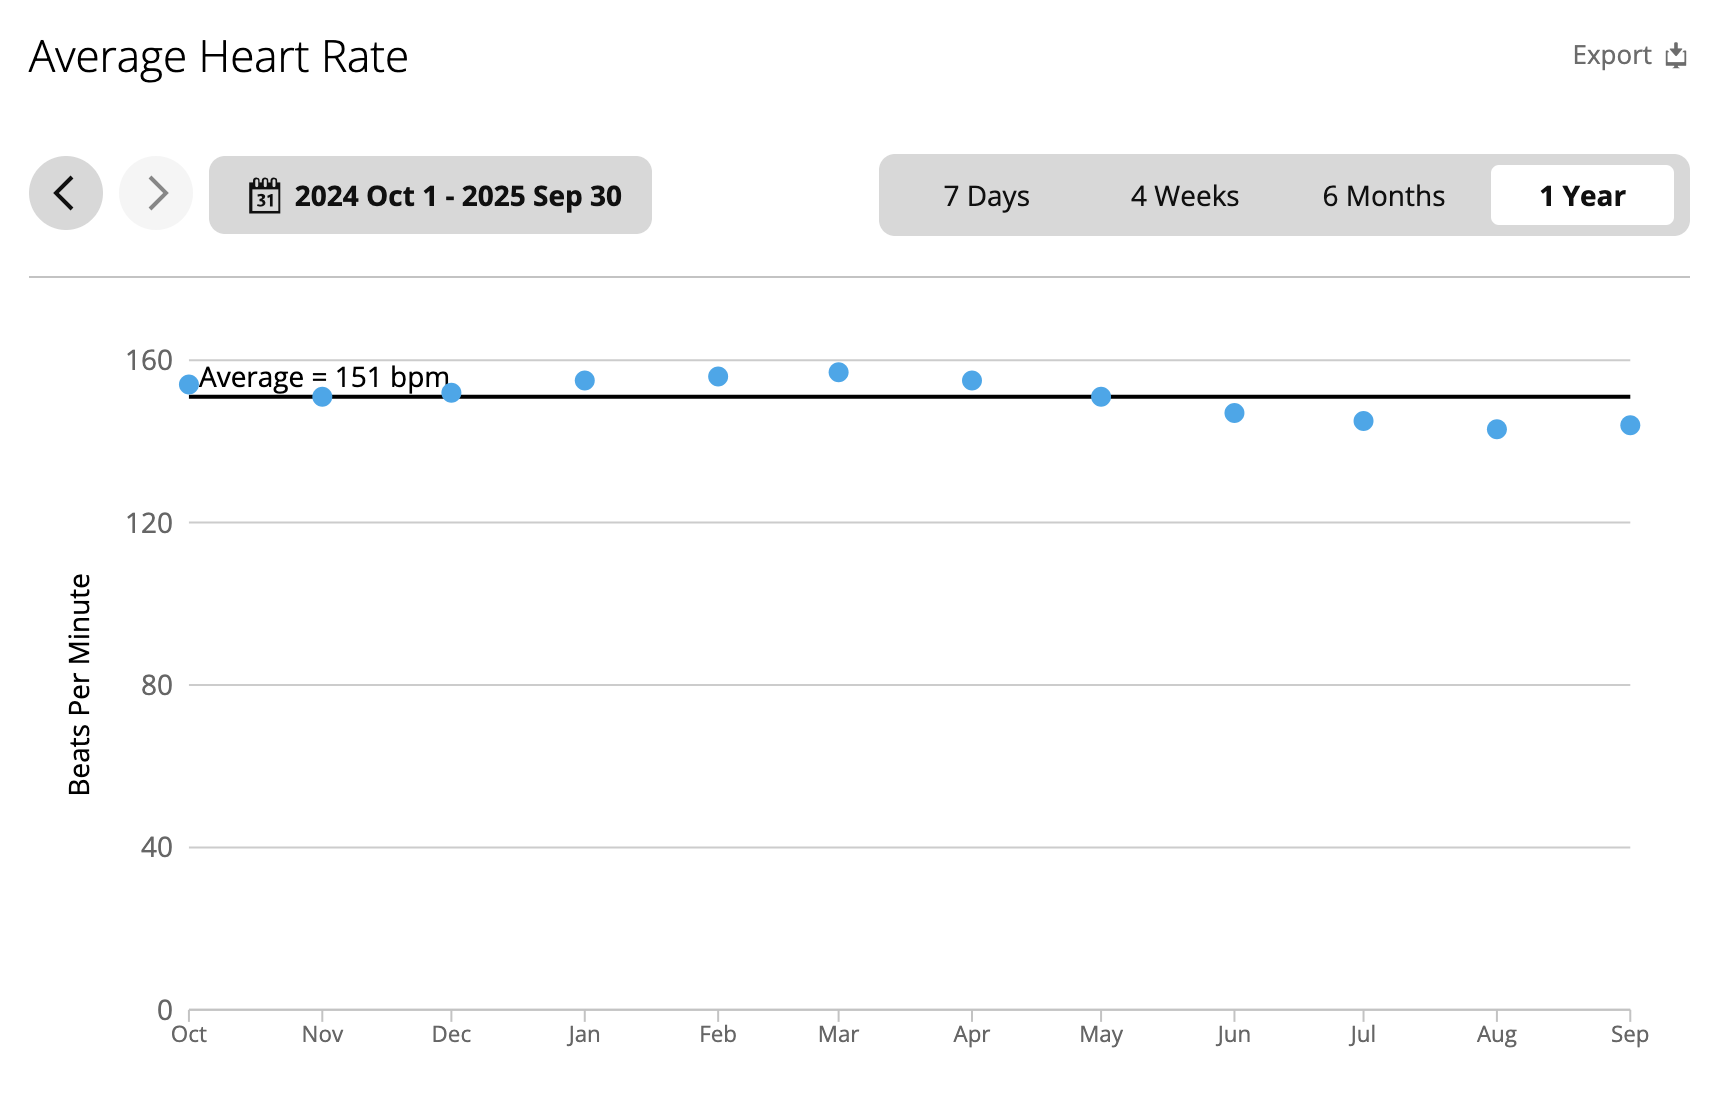Select the 1 Year range
This screenshot has width=1726, height=1096.
tap(1582, 196)
